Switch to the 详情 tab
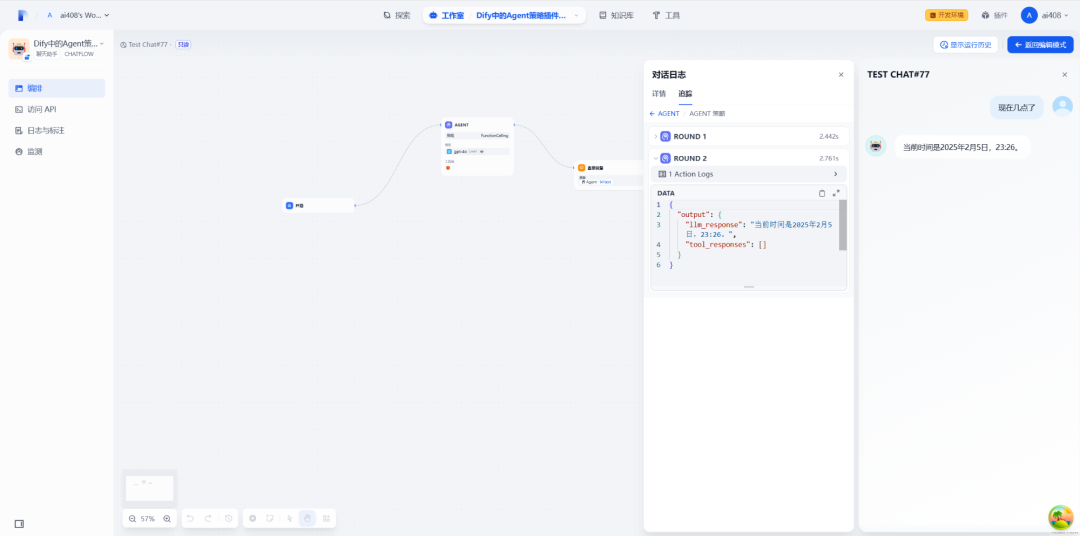 pos(659,93)
